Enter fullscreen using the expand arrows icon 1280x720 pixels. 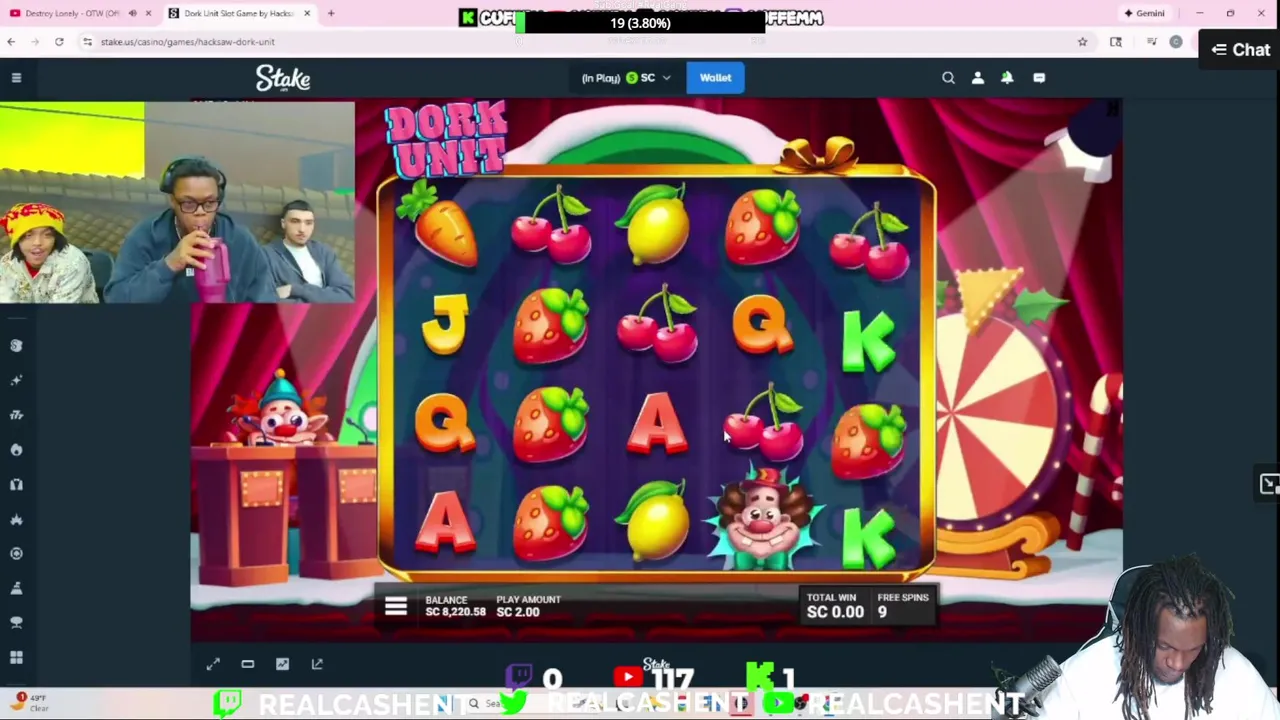pyautogui.click(x=213, y=664)
